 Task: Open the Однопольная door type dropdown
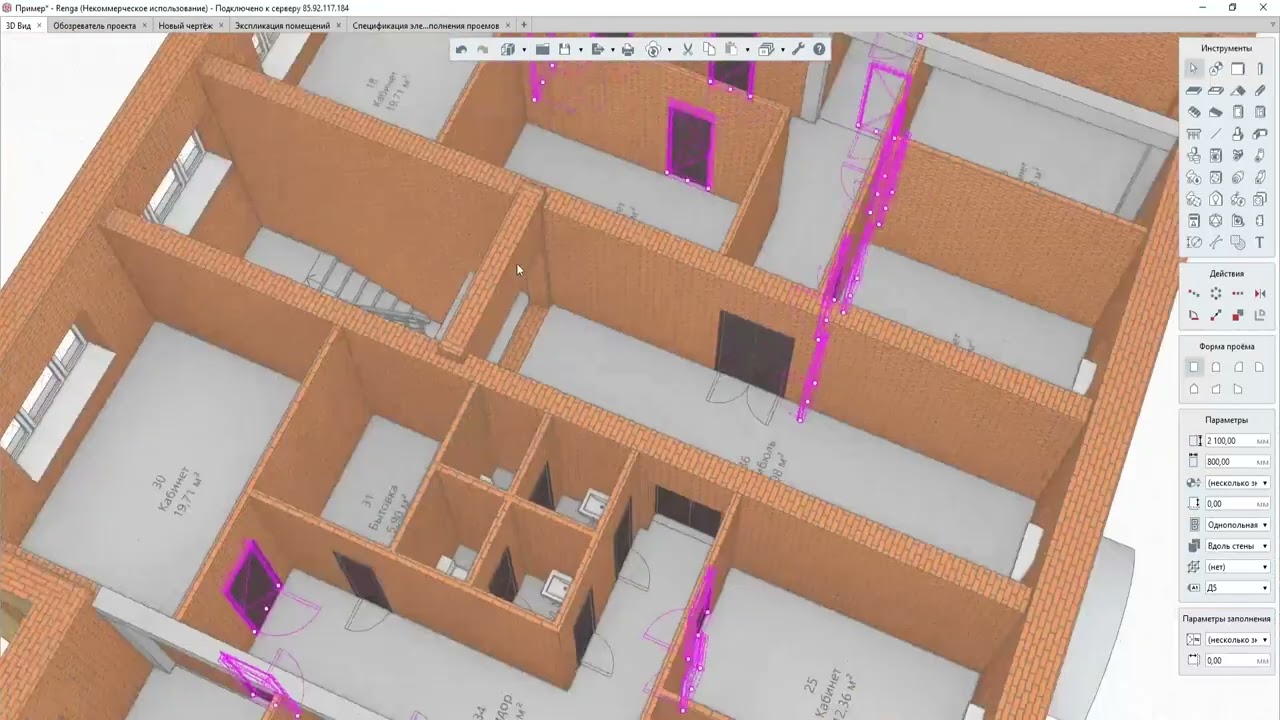point(1238,524)
